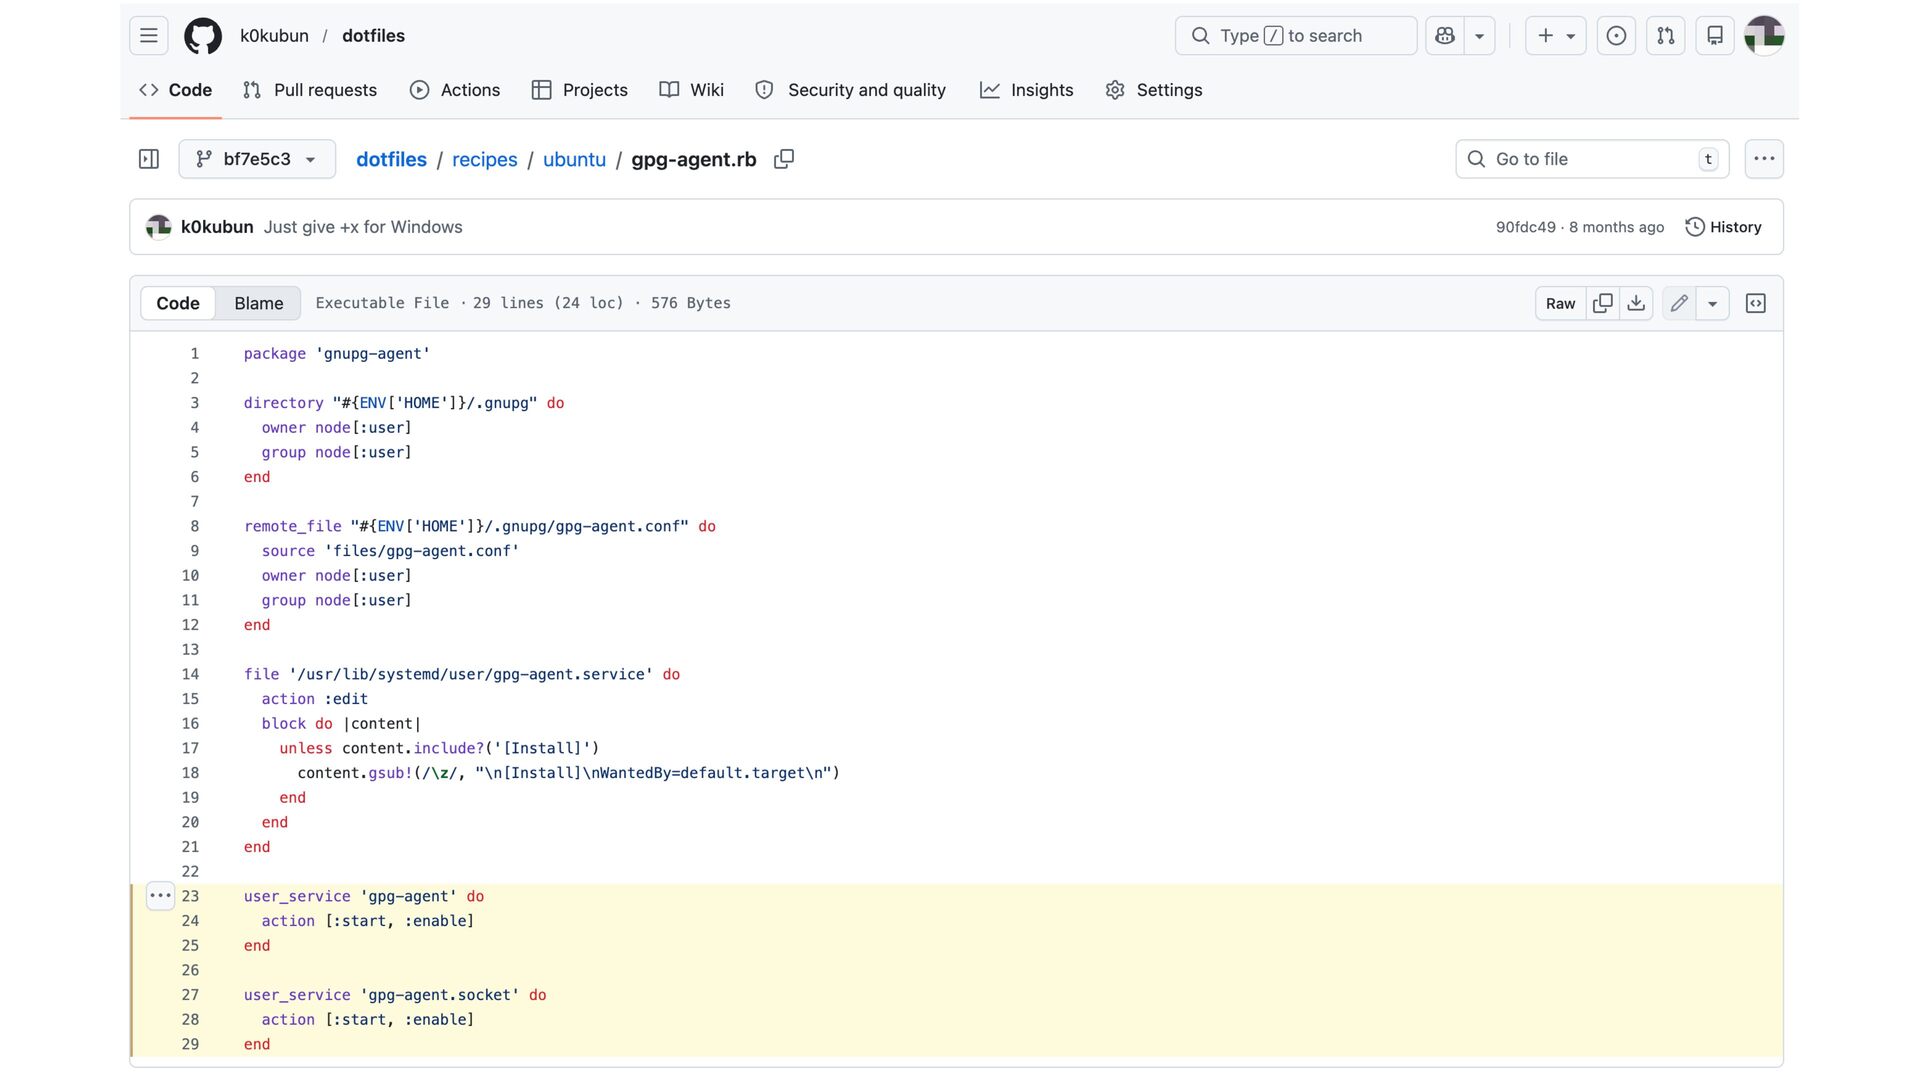Screen dimensions: 1920x1080
Task: Click the Go to file search field
Action: tap(1590, 159)
